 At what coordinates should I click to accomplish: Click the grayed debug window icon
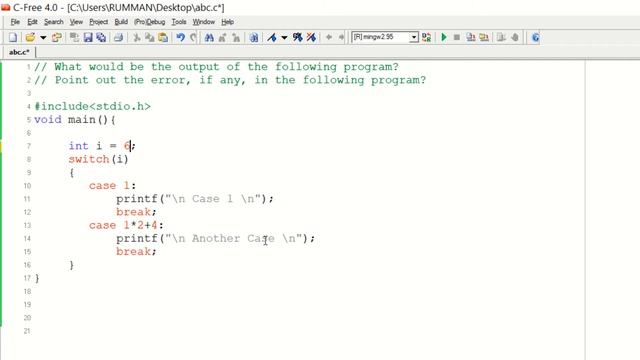coord(501,38)
